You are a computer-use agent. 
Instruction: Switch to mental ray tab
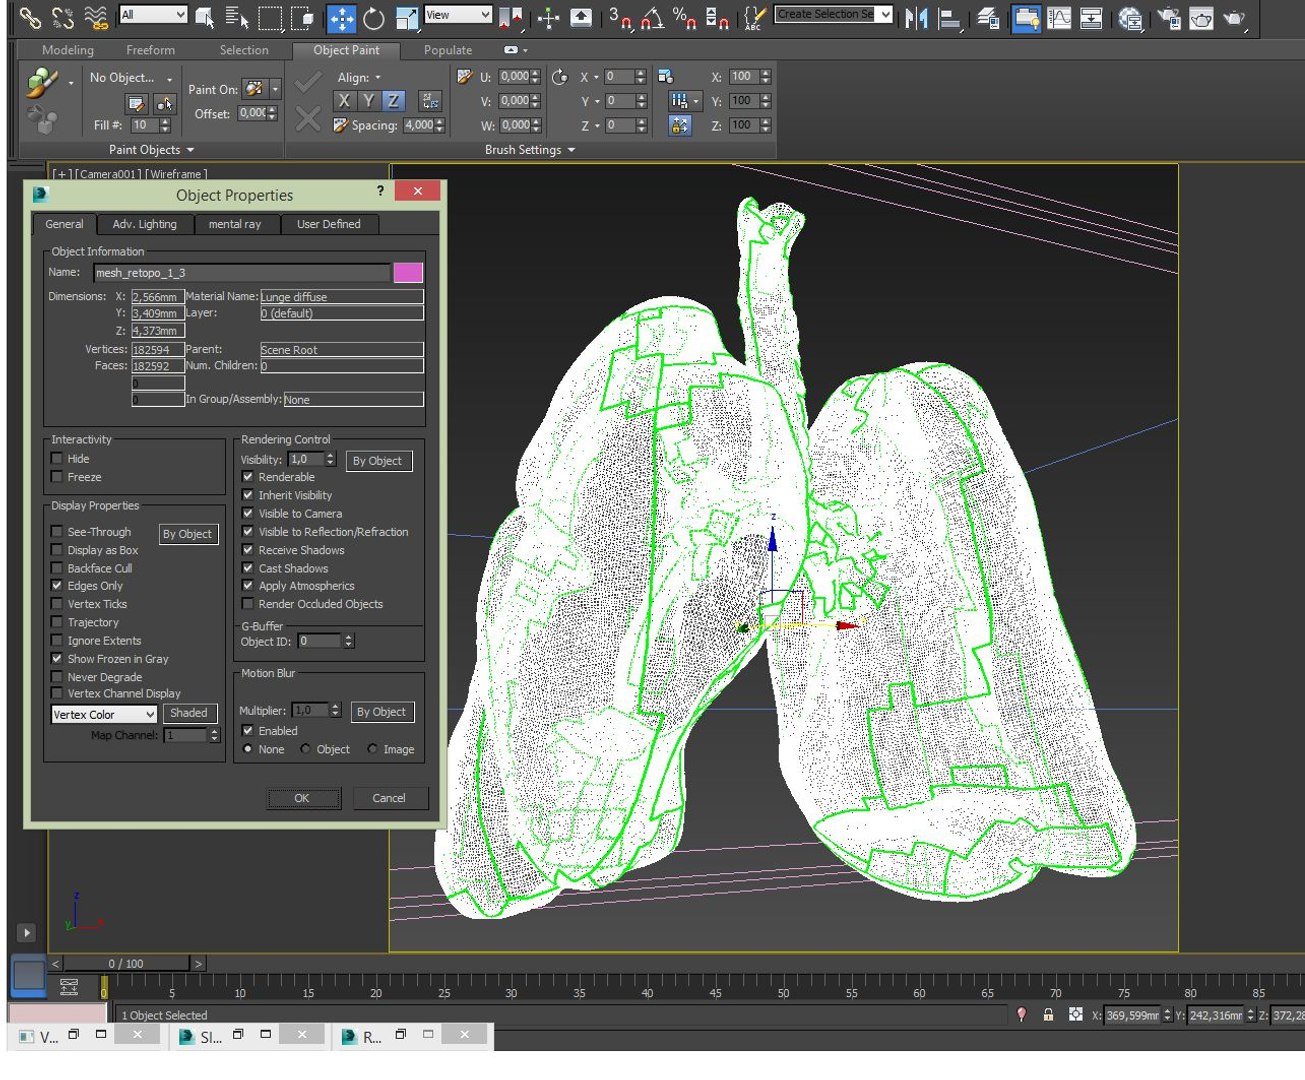pyautogui.click(x=235, y=224)
